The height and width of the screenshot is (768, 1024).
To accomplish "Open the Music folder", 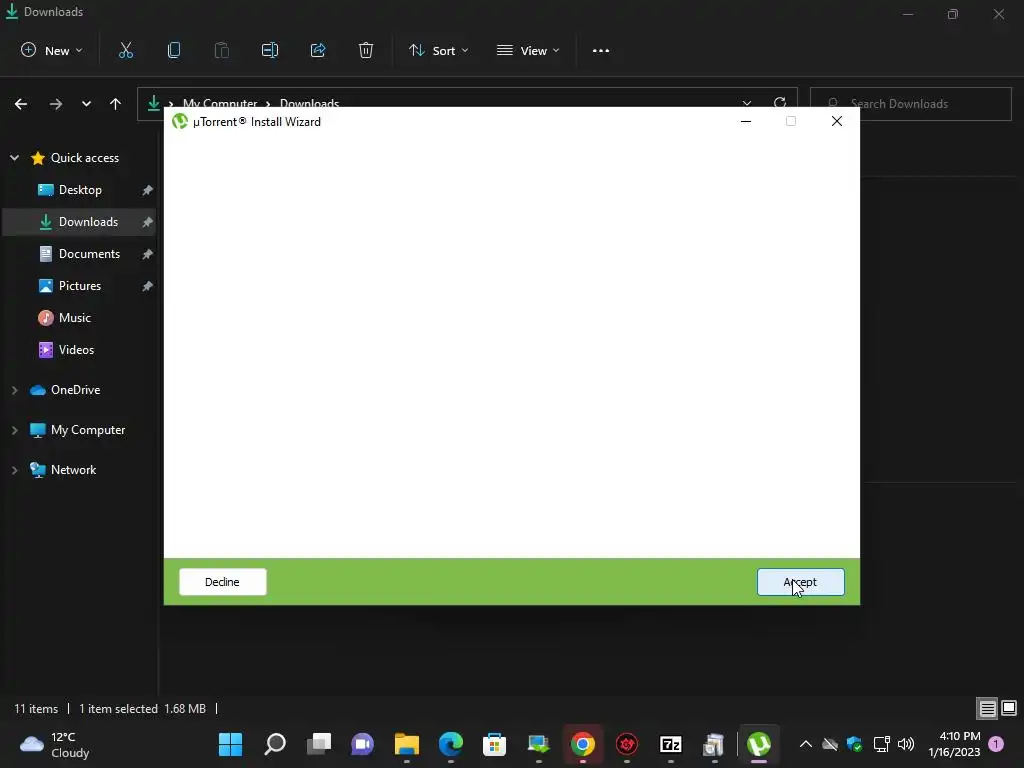I will coord(65,318).
